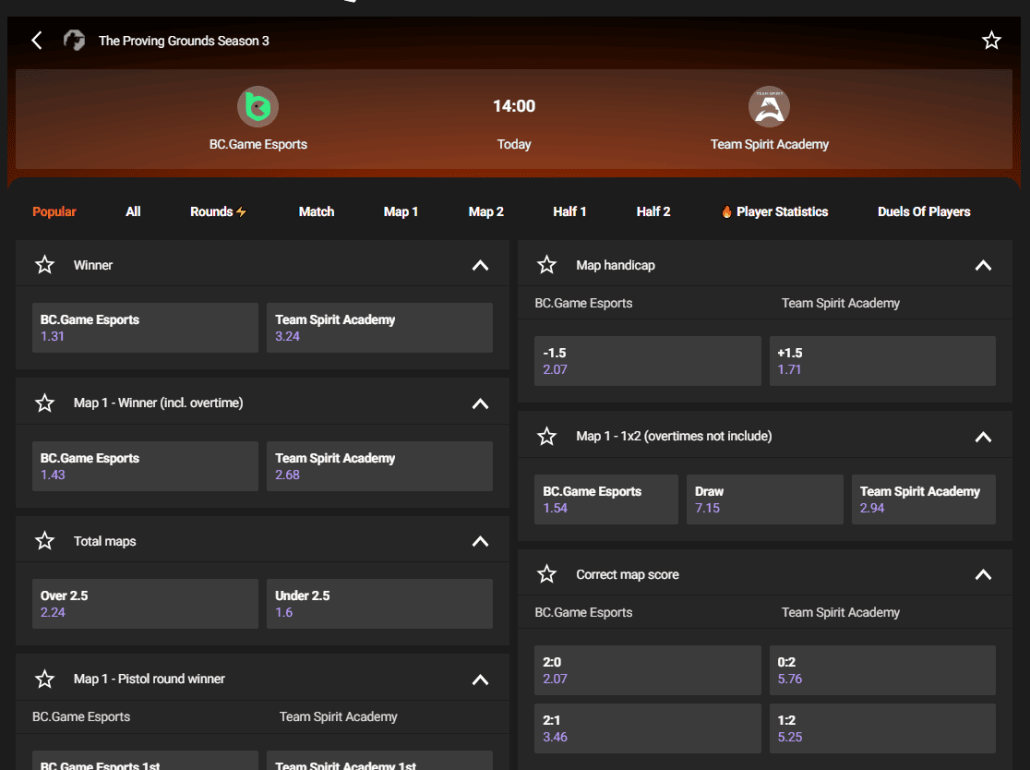The height and width of the screenshot is (770, 1030).
Task: Pick Team Spirit Academy 1x2 at 2.94
Action: (x=924, y=499)
